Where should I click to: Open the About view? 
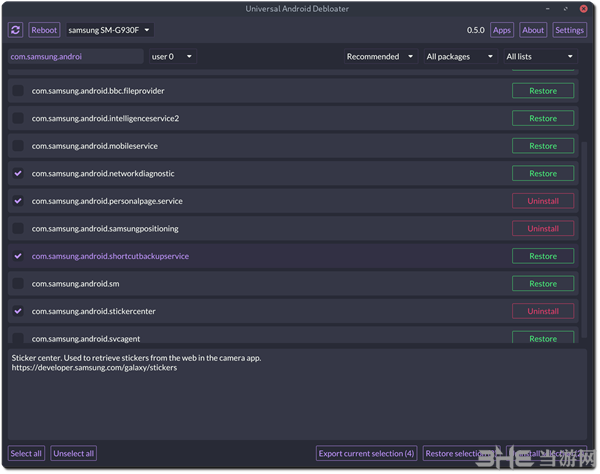tap(533, 30)
